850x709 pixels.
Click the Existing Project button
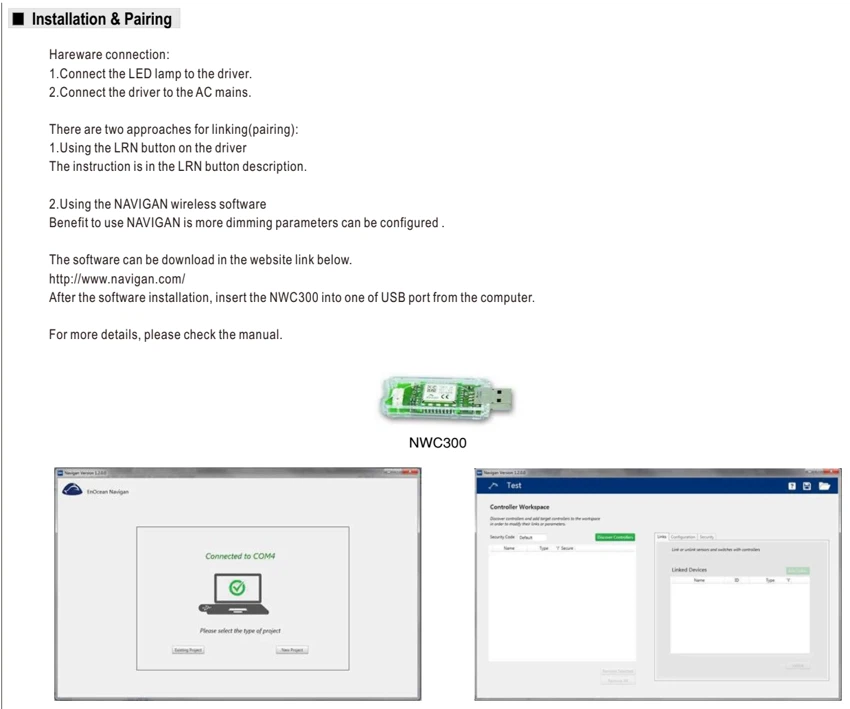(188, 650)
